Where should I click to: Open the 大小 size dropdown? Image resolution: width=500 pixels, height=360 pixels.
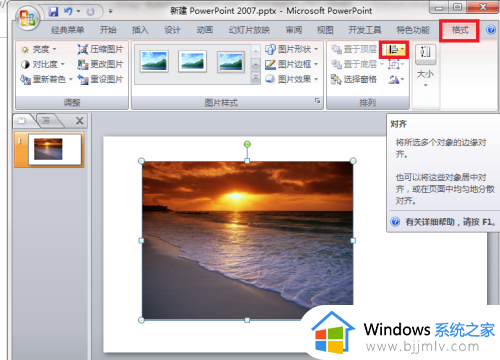[425, 78]
